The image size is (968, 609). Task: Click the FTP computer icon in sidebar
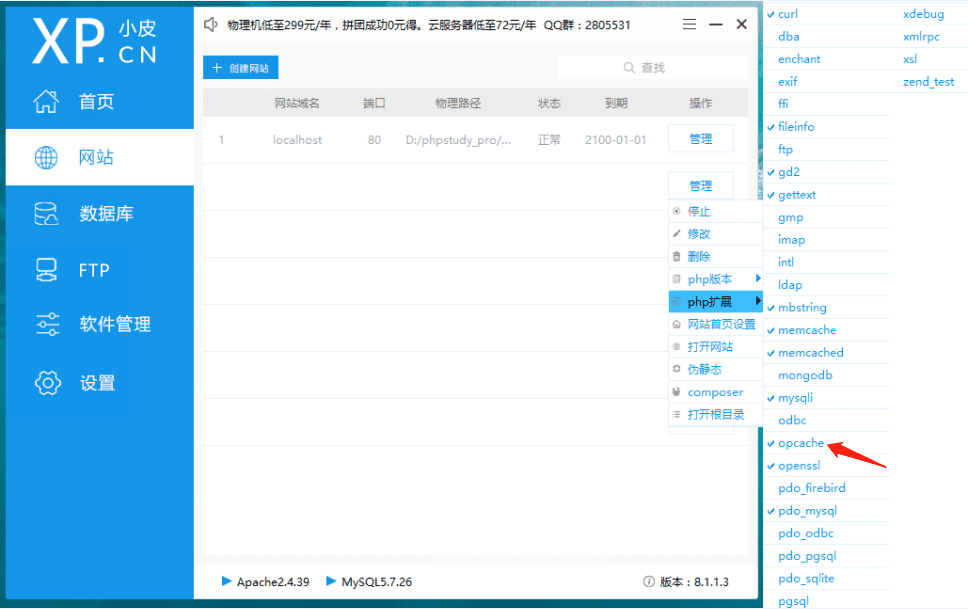(46, 270)
